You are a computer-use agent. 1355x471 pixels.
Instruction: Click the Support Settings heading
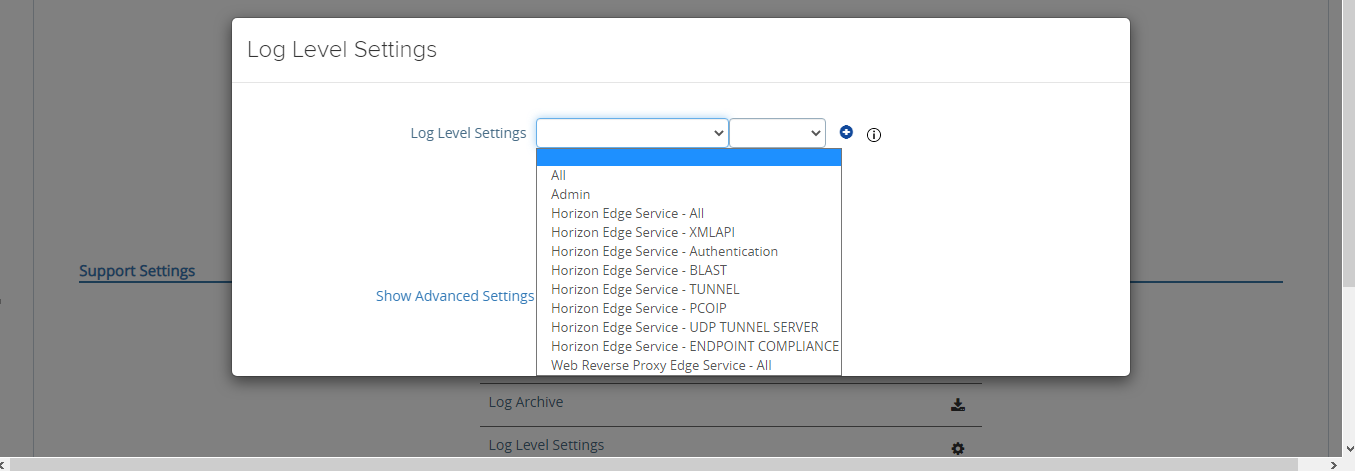(137, 271)
